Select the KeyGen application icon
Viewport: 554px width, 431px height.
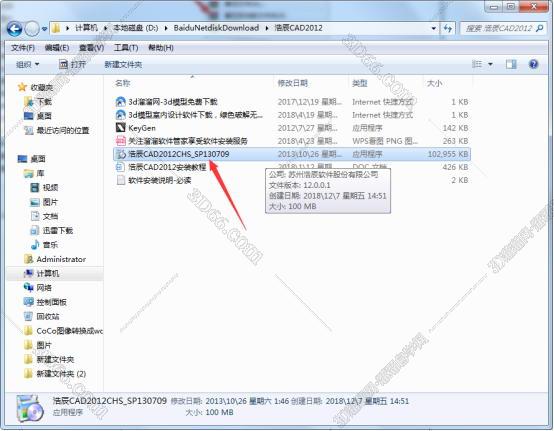pos(120,128)
